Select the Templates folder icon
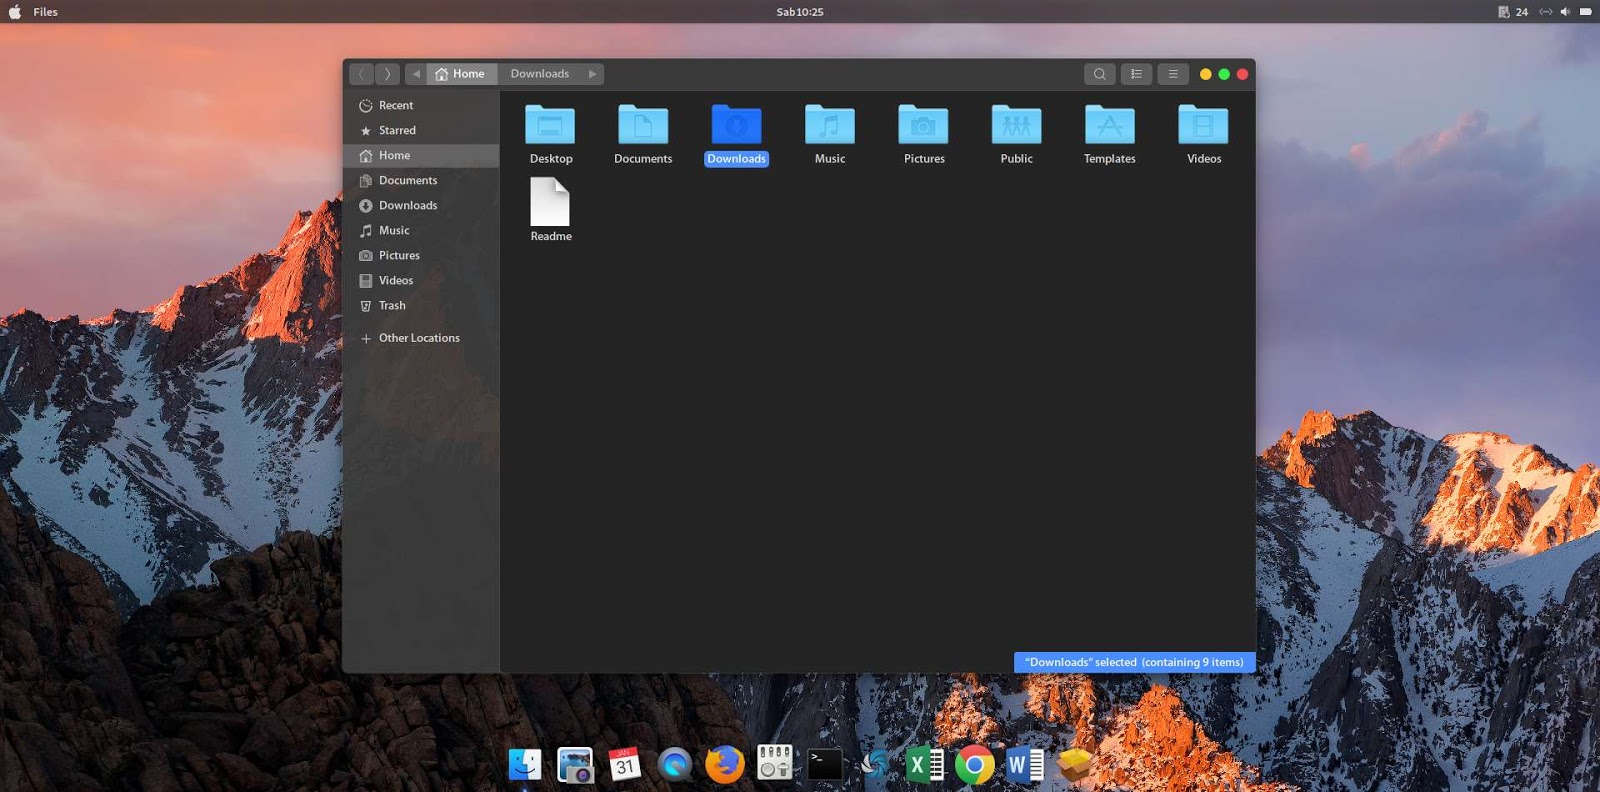Image resolution: width=1600 pixels, height=792 pixels. tap(1110, 125)
